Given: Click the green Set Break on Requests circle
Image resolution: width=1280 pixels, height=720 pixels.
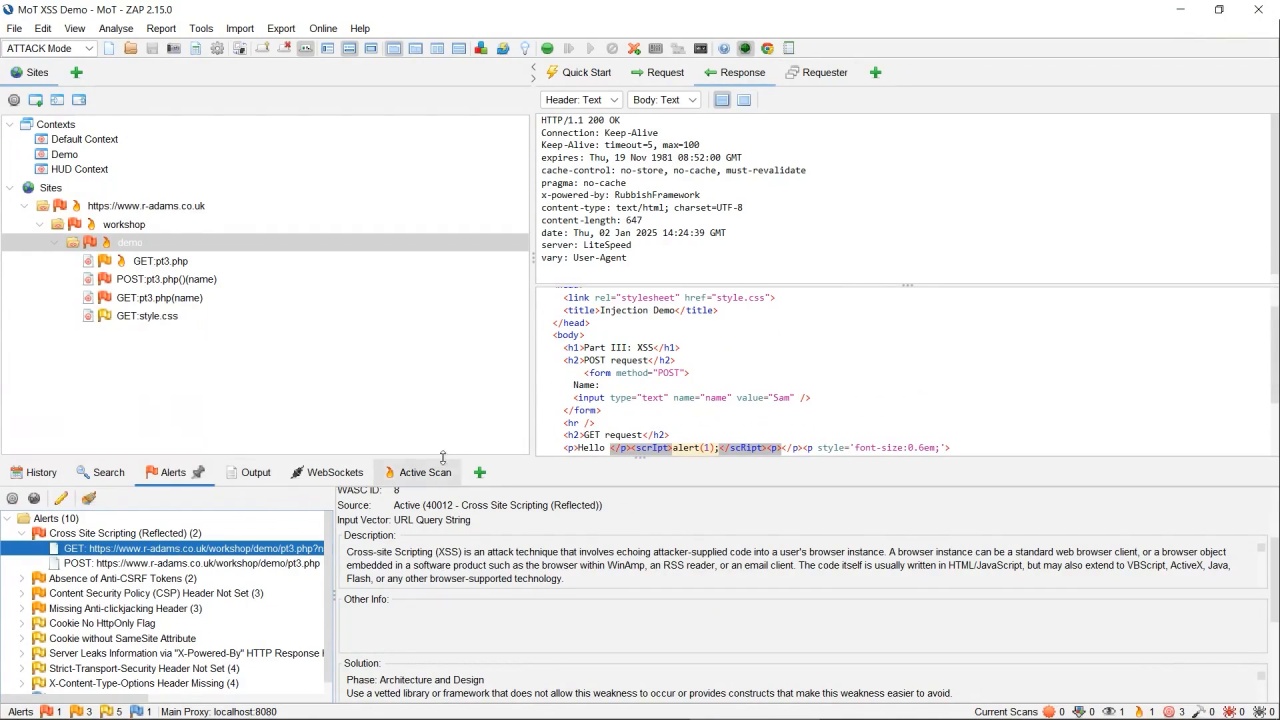Looking at the screenshot, I should (x=547, y=48).
